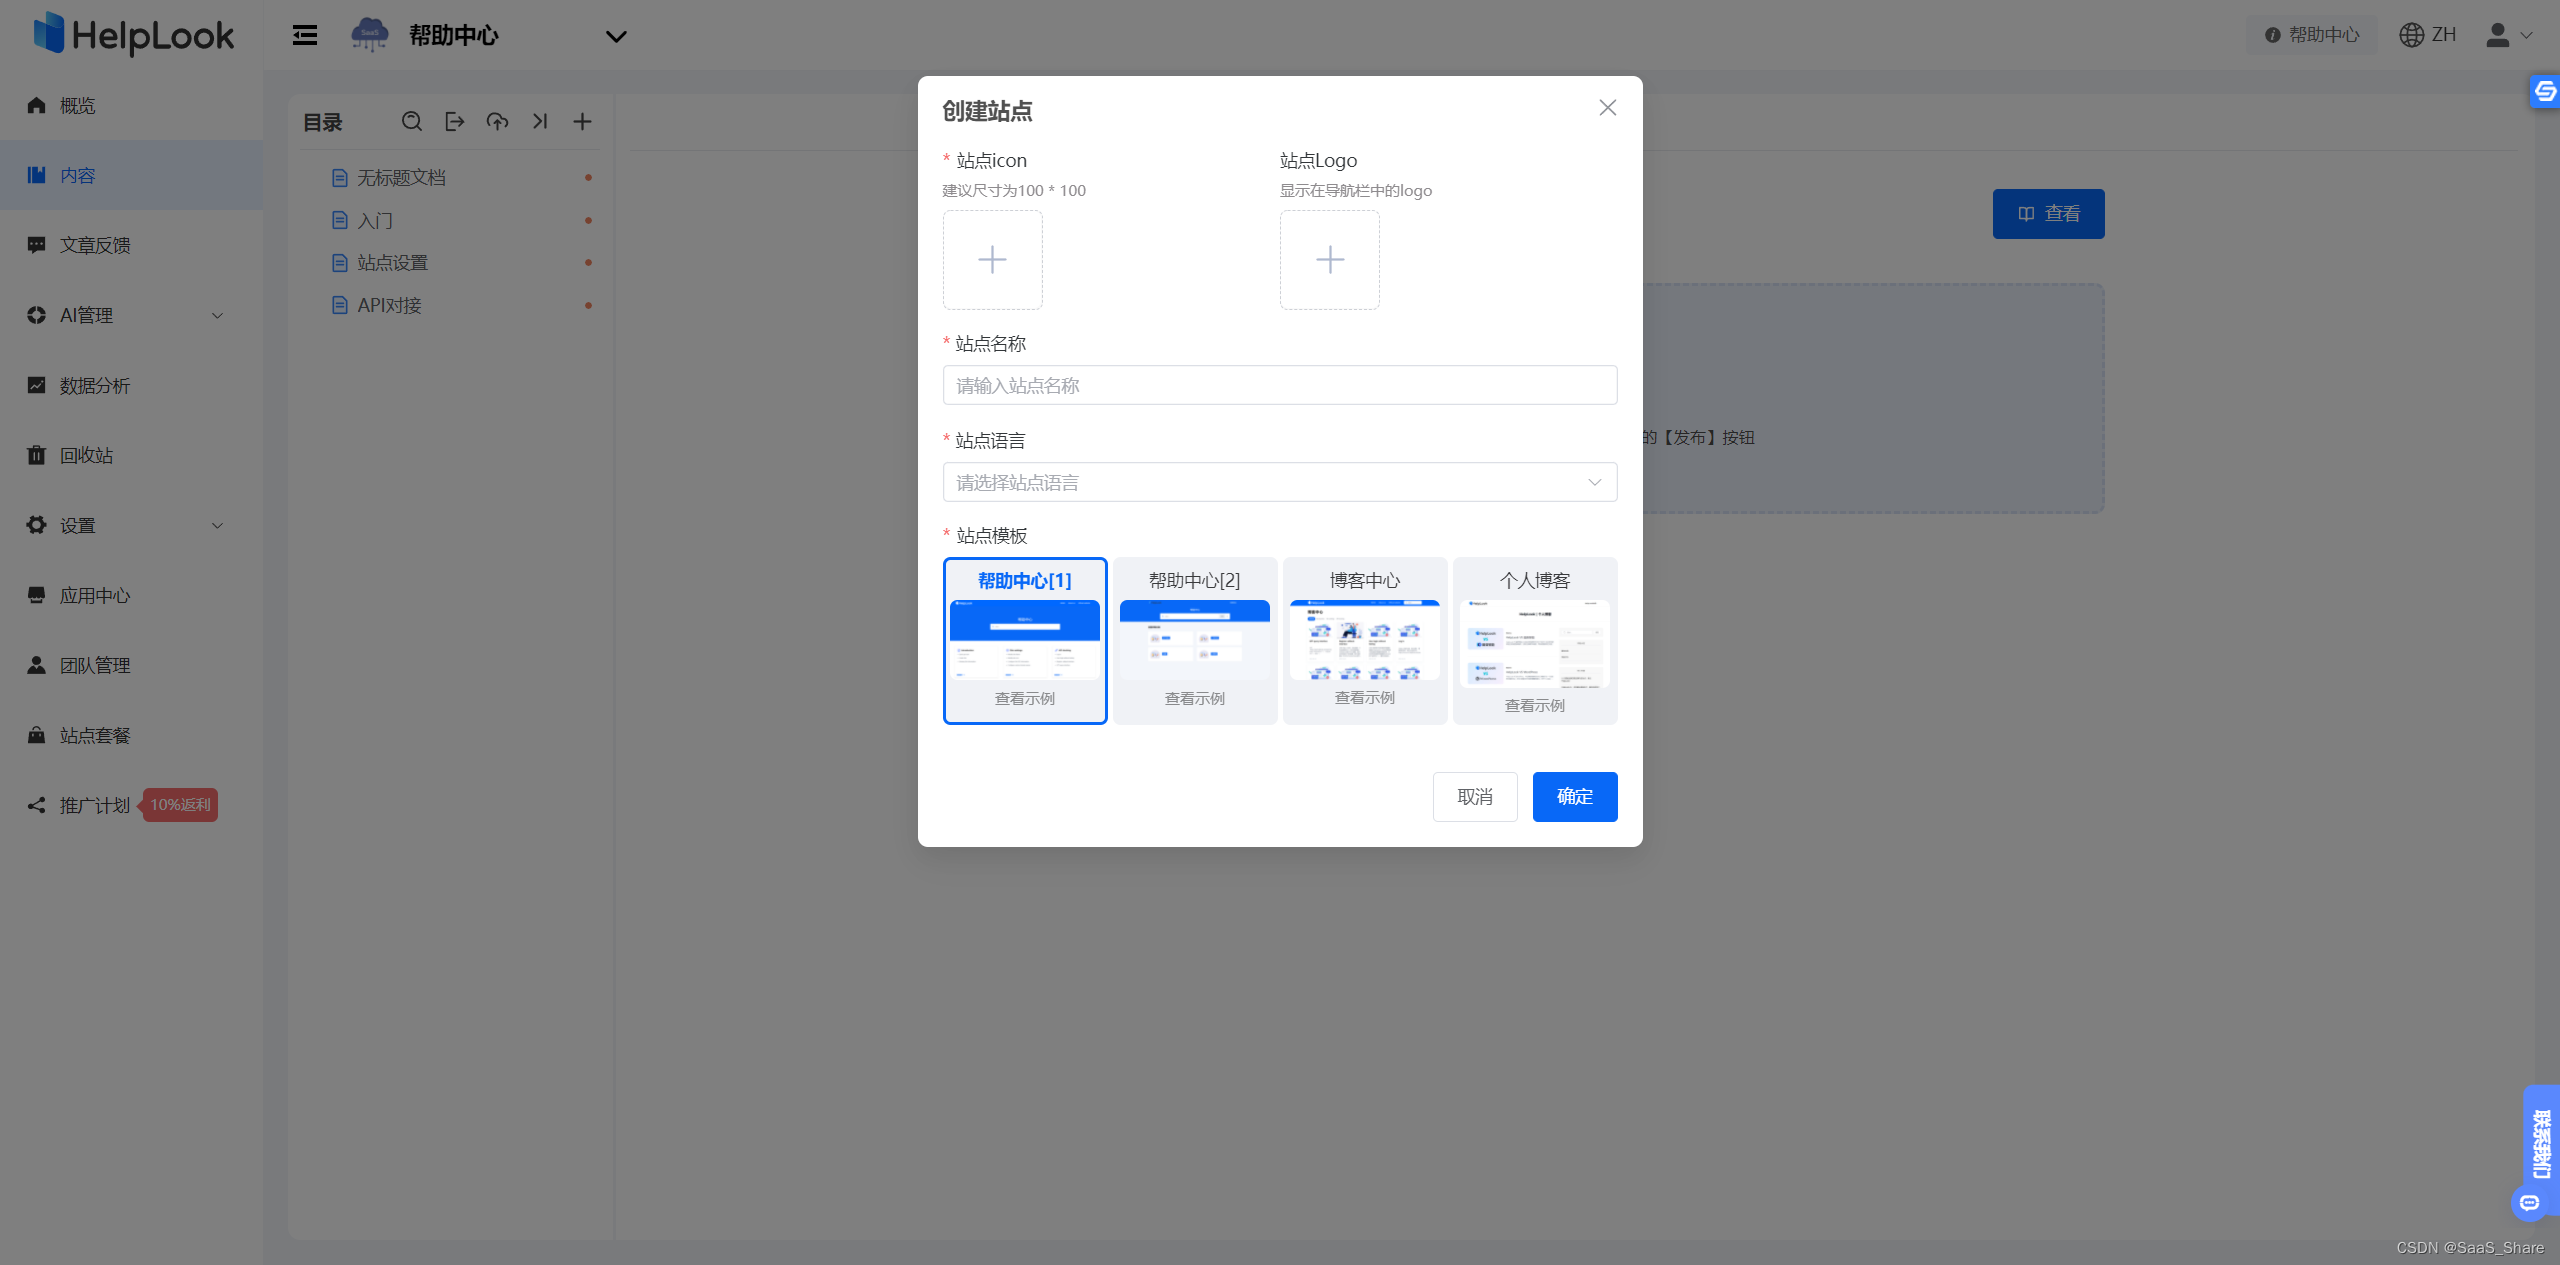Screen dimensions: 2560x1265
Task: Click the 站点名称 input field
Action: tap(1279, 386)
